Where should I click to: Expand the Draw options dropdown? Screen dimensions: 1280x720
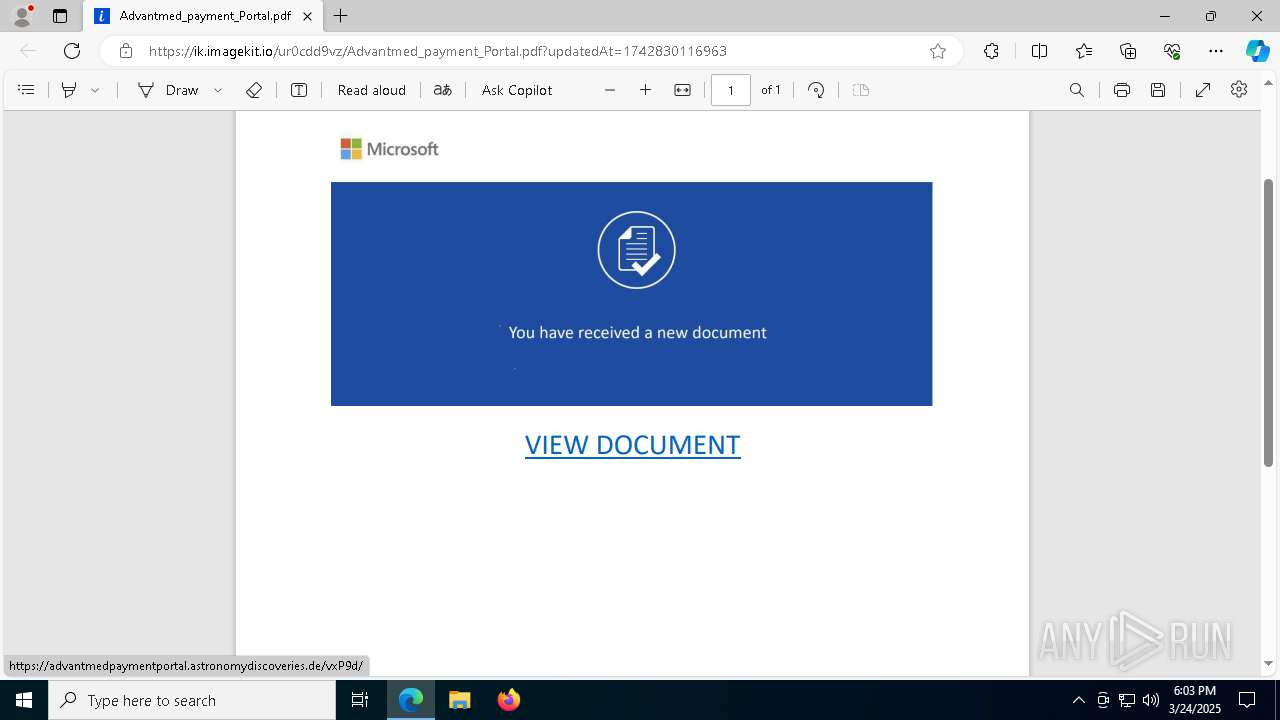click(x=218, y=90)
